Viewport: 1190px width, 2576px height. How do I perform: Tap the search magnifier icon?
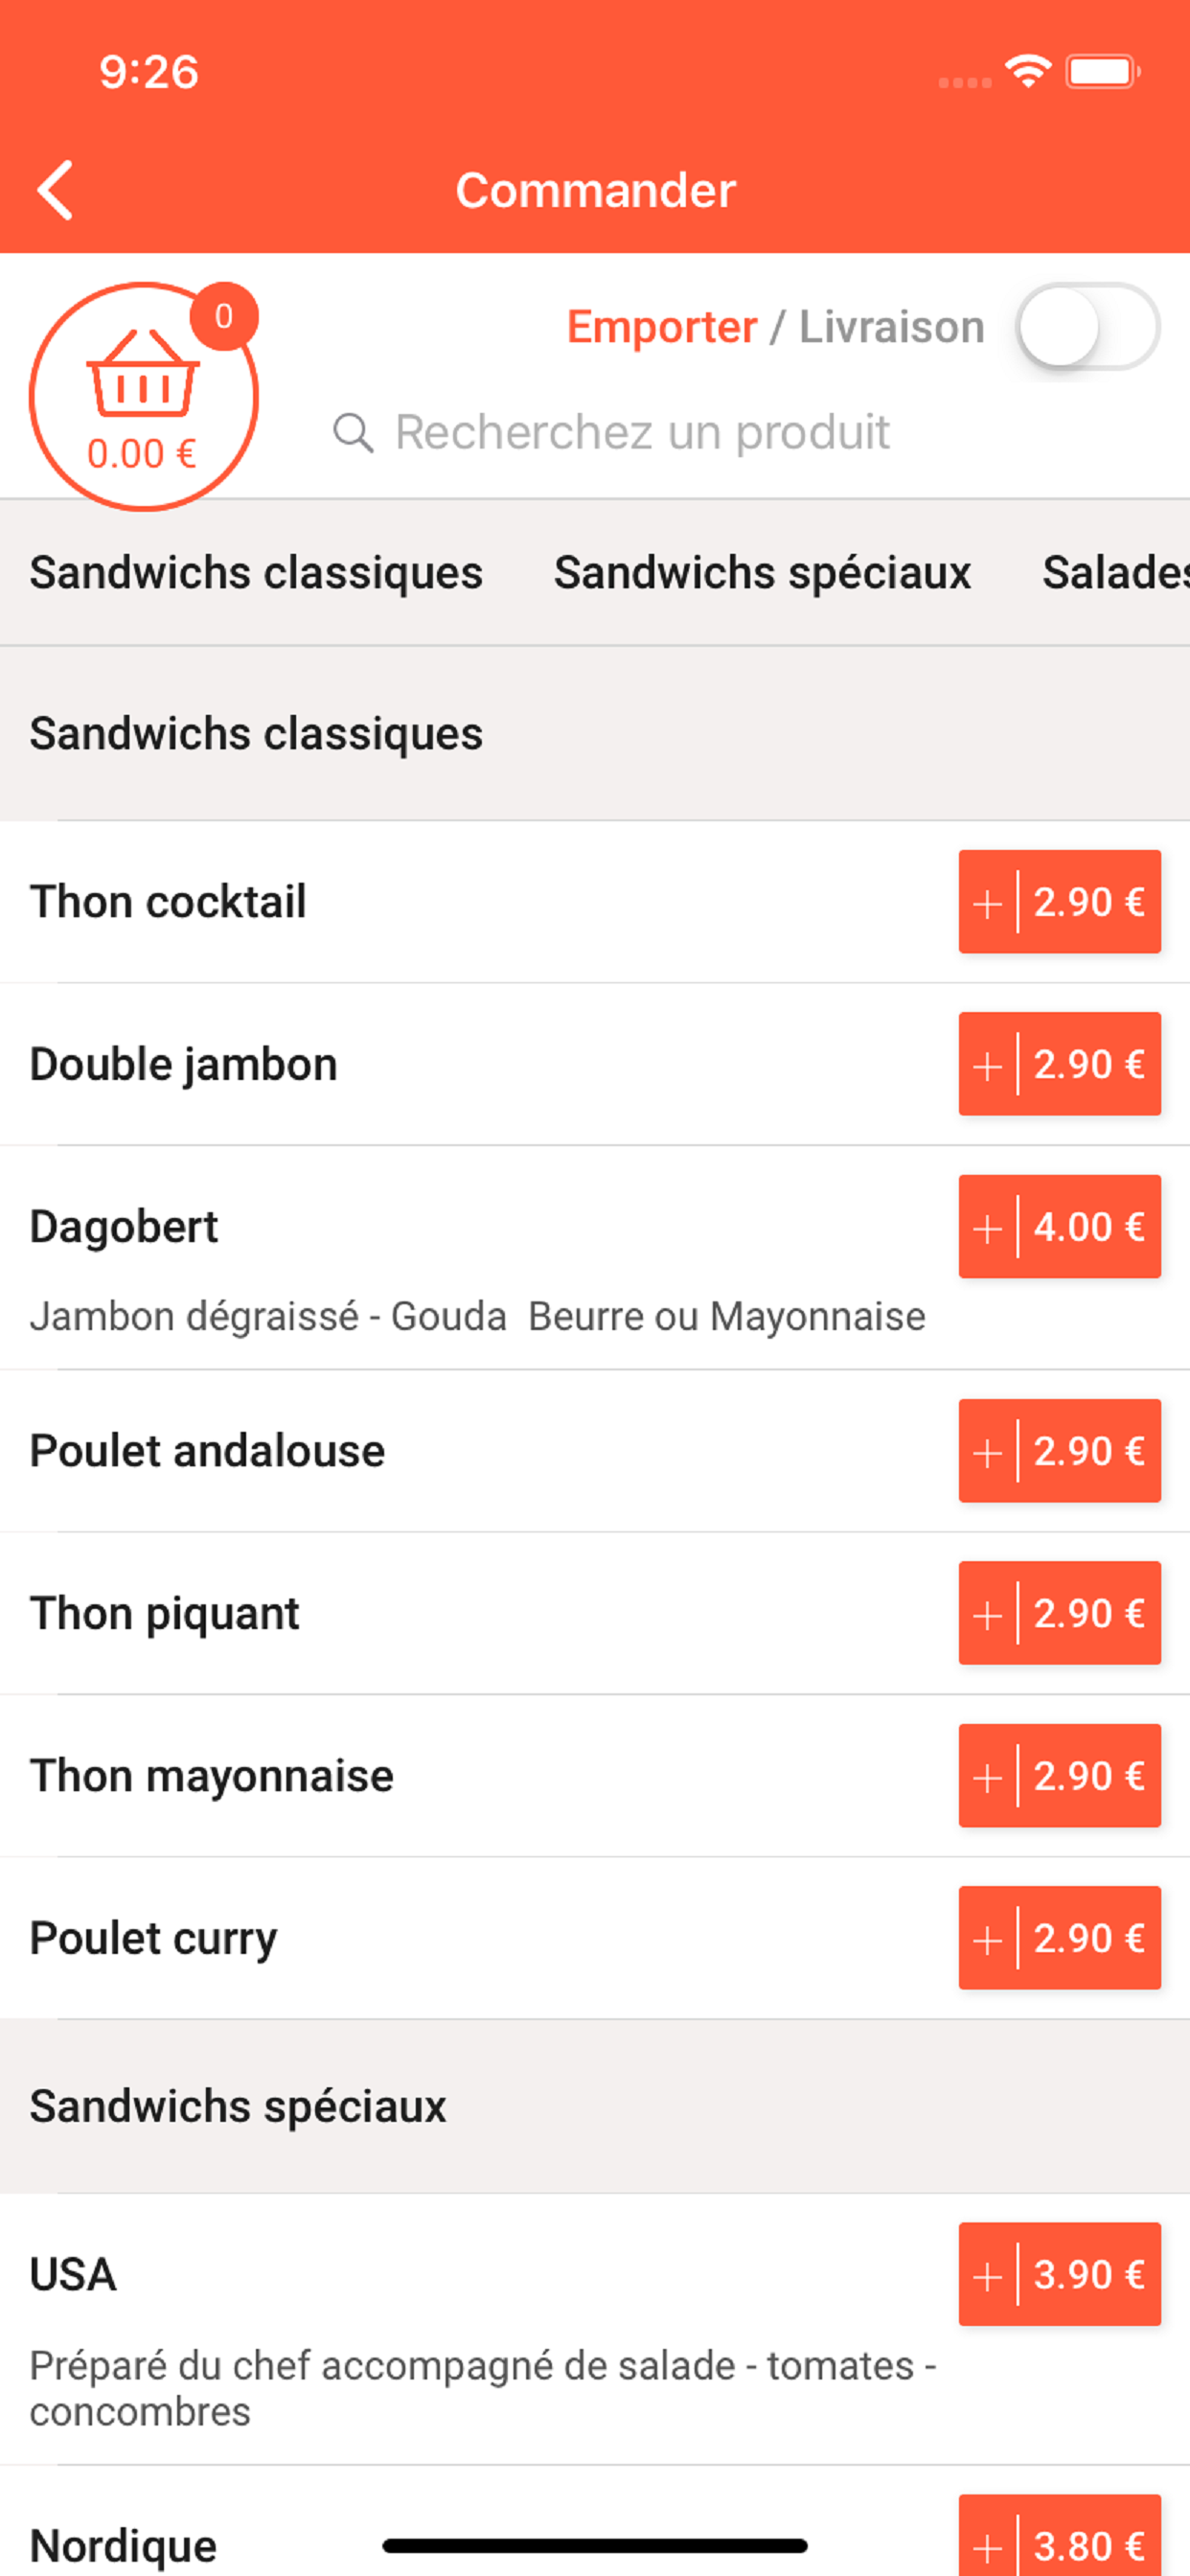353,433
